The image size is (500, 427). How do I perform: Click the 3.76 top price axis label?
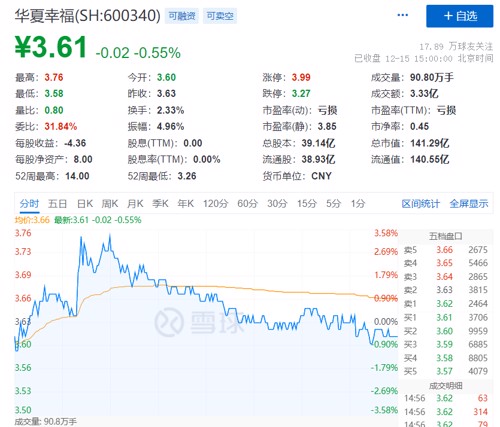[23, 233]
